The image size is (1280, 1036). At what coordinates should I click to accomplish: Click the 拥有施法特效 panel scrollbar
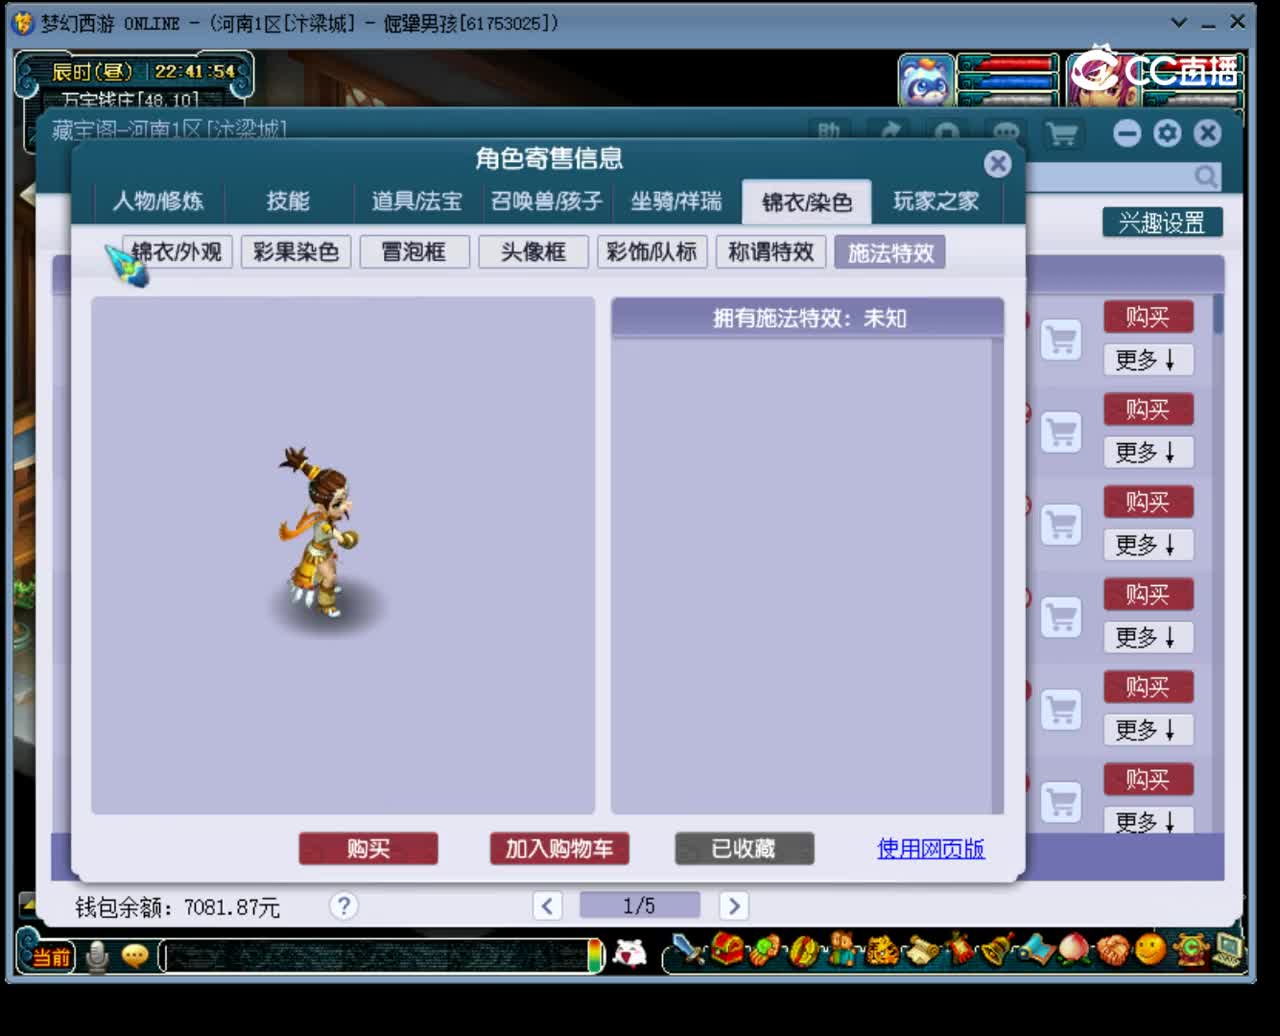(997, 576)
